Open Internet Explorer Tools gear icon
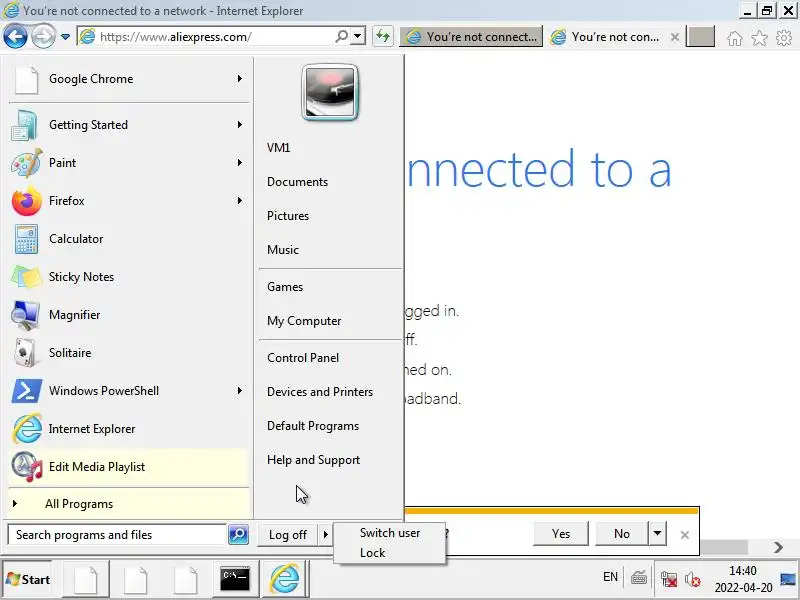800x600 pixels. coord(784,38)
